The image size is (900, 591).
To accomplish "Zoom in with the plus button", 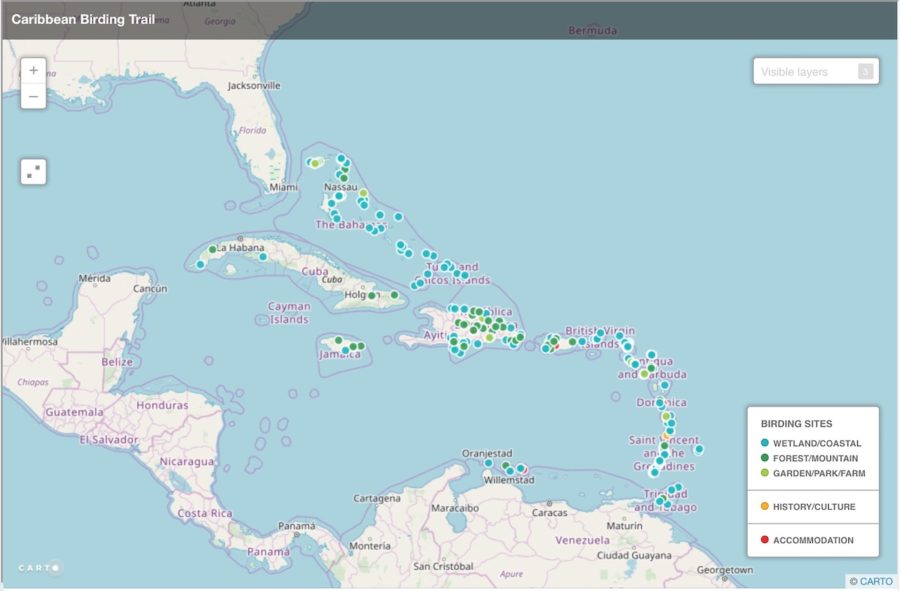I will tap(34, 70).
